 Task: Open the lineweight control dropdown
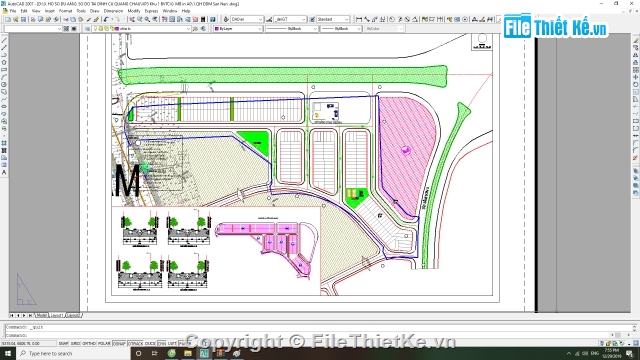(x=341, y=29)
